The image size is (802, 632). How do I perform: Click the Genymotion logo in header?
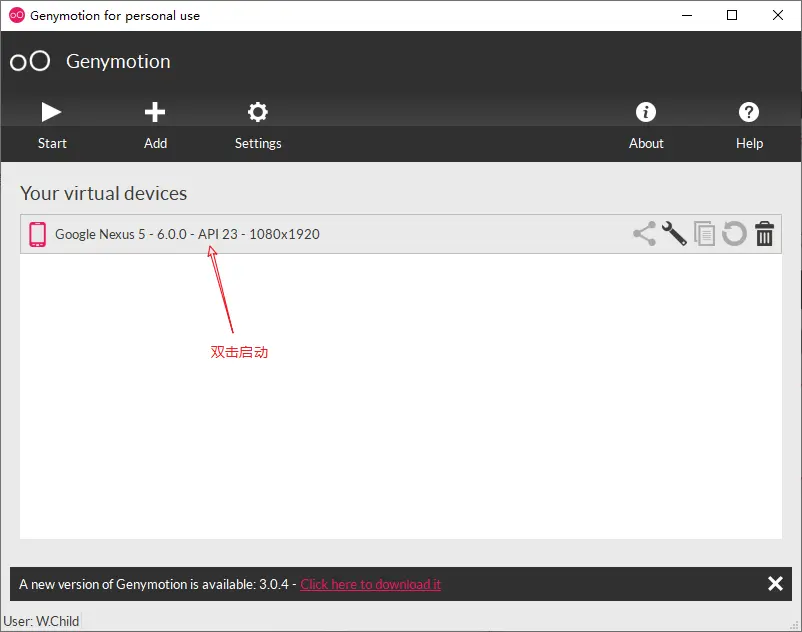tap(30, 61)
